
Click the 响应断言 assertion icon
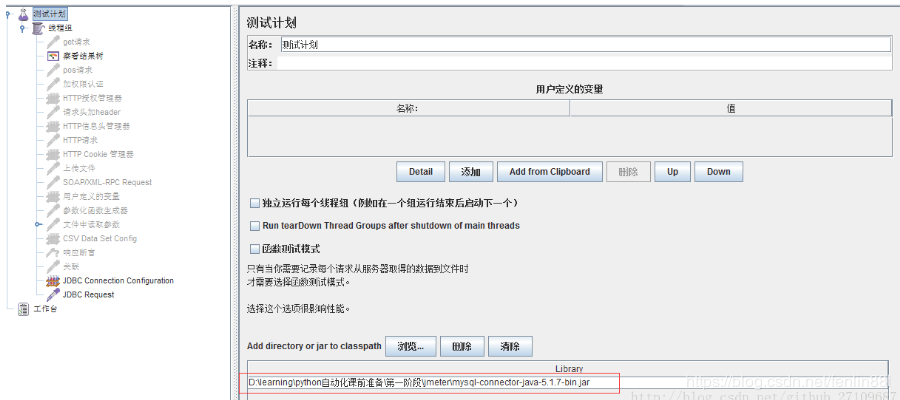point(53,253)
